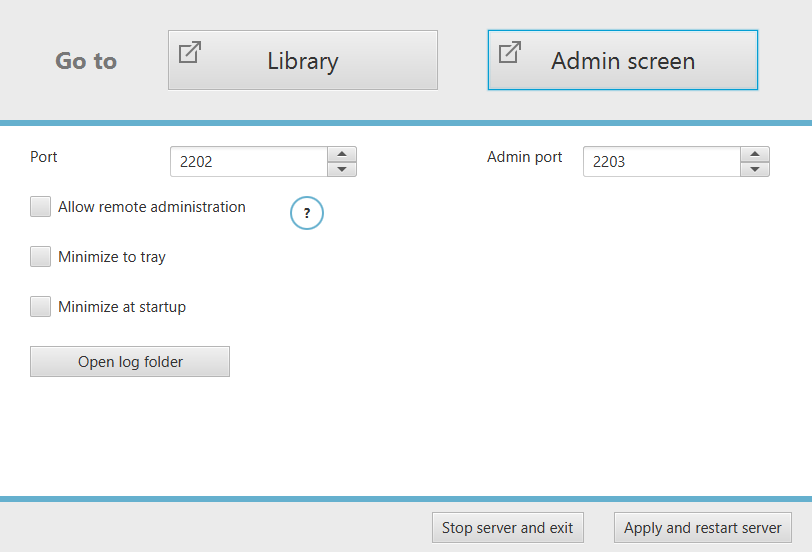Click the external-link icon on Admin screen button
812x552 pixels.
509,52
